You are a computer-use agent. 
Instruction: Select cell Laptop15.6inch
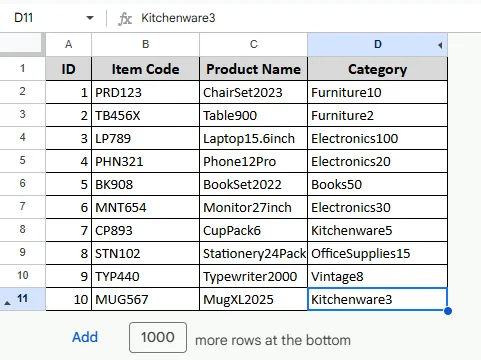tap(254, 138)
